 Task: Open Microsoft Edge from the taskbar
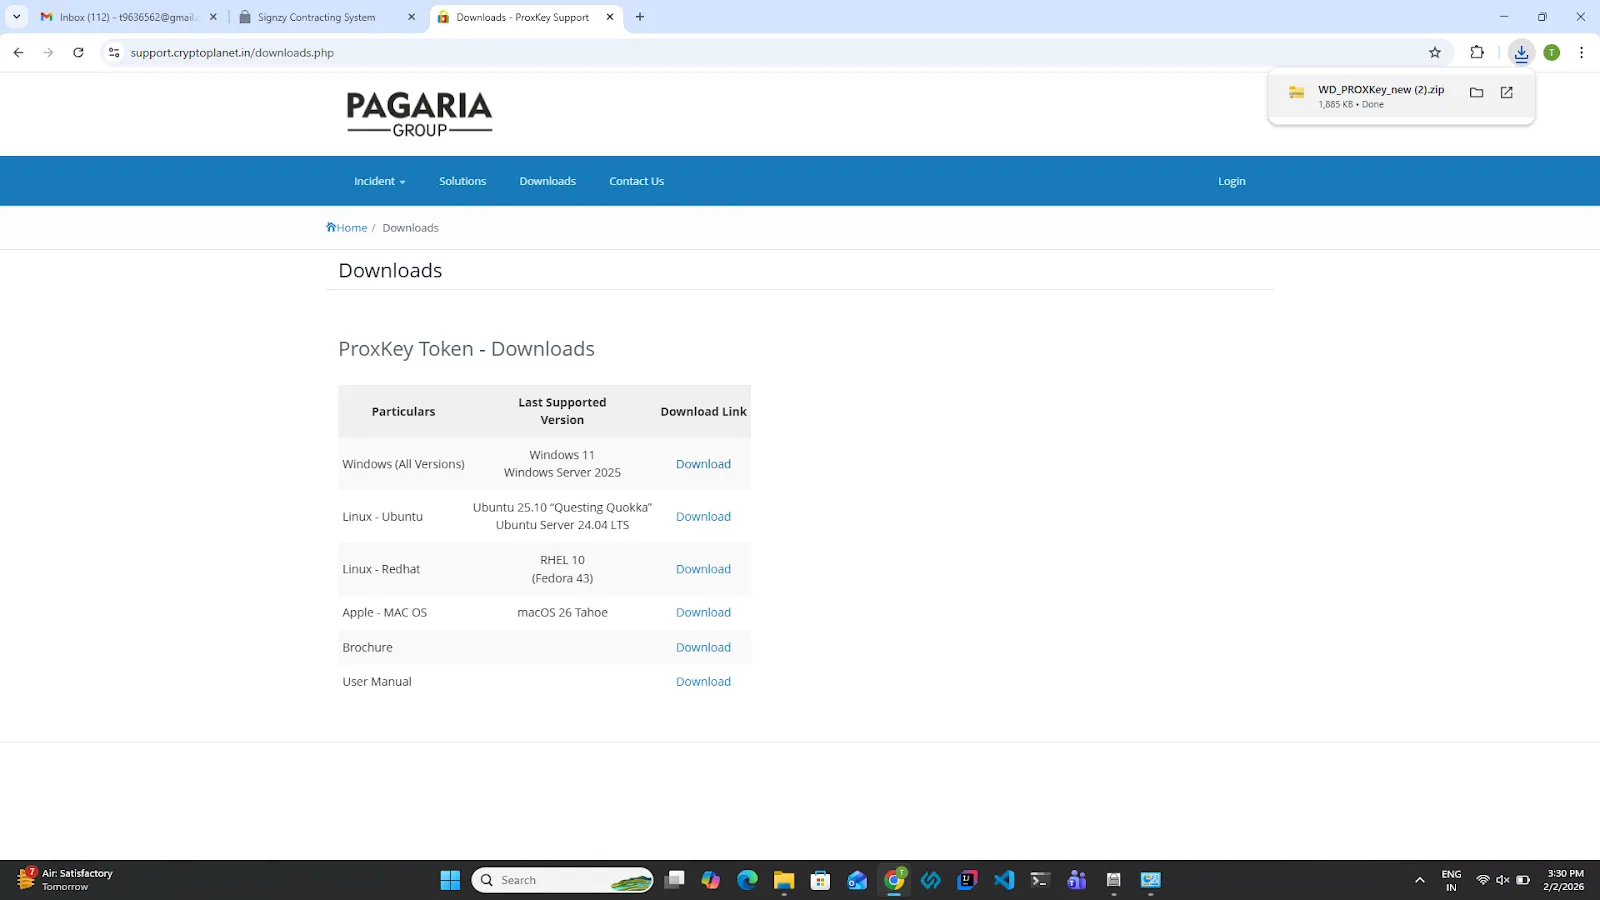pyautogui.click(x=747, y=880)
